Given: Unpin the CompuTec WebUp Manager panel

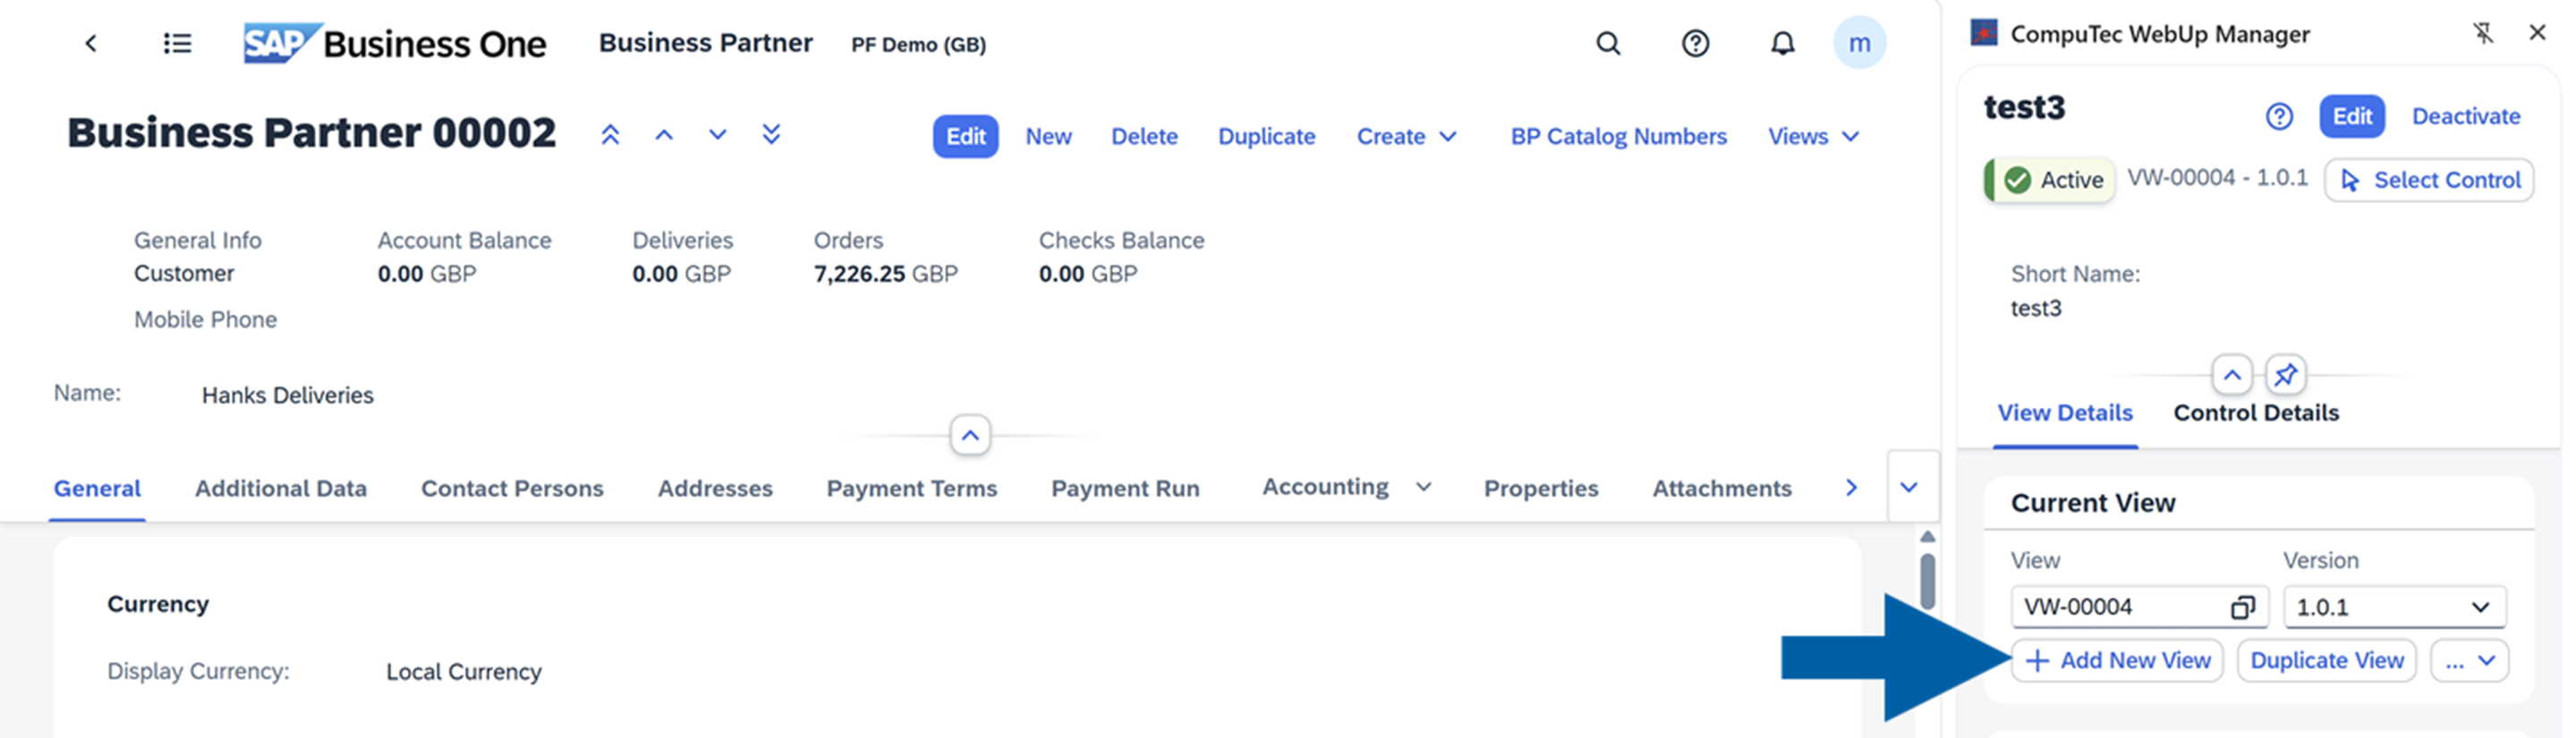Looking at the screenshot, I should (2483, 33).
